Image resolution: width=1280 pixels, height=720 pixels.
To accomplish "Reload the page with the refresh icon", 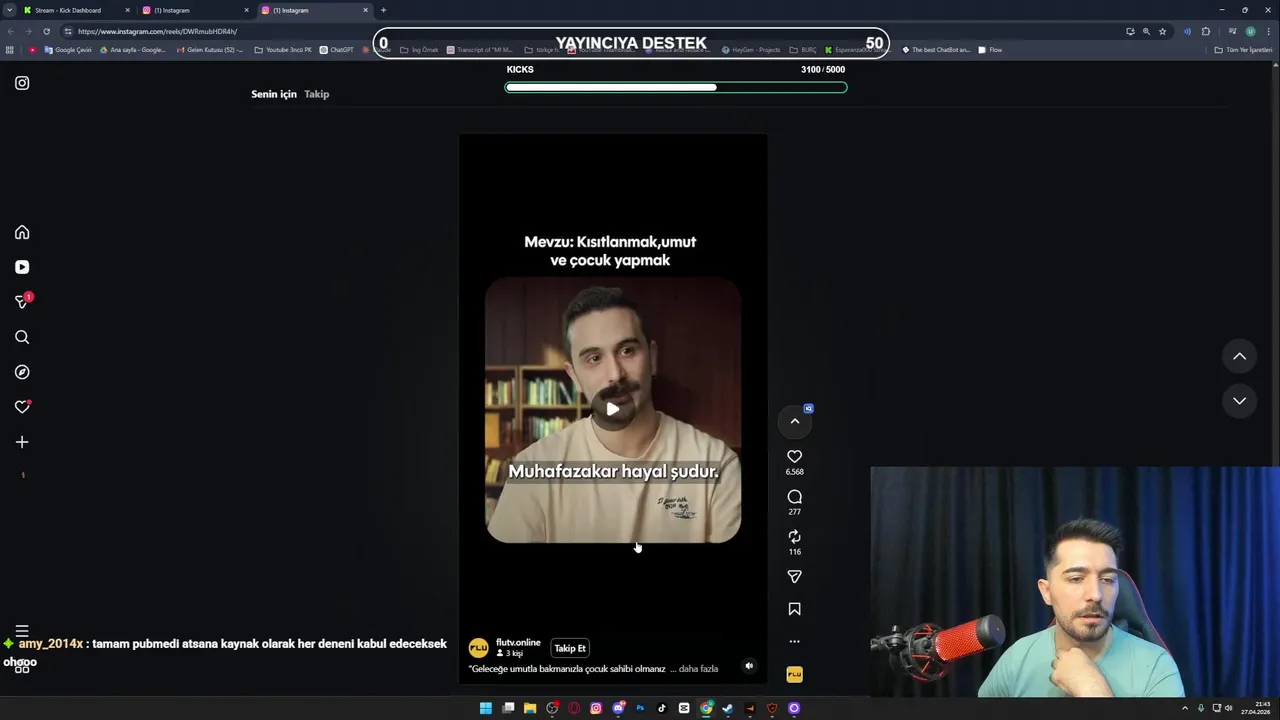I will click(46, 31).
